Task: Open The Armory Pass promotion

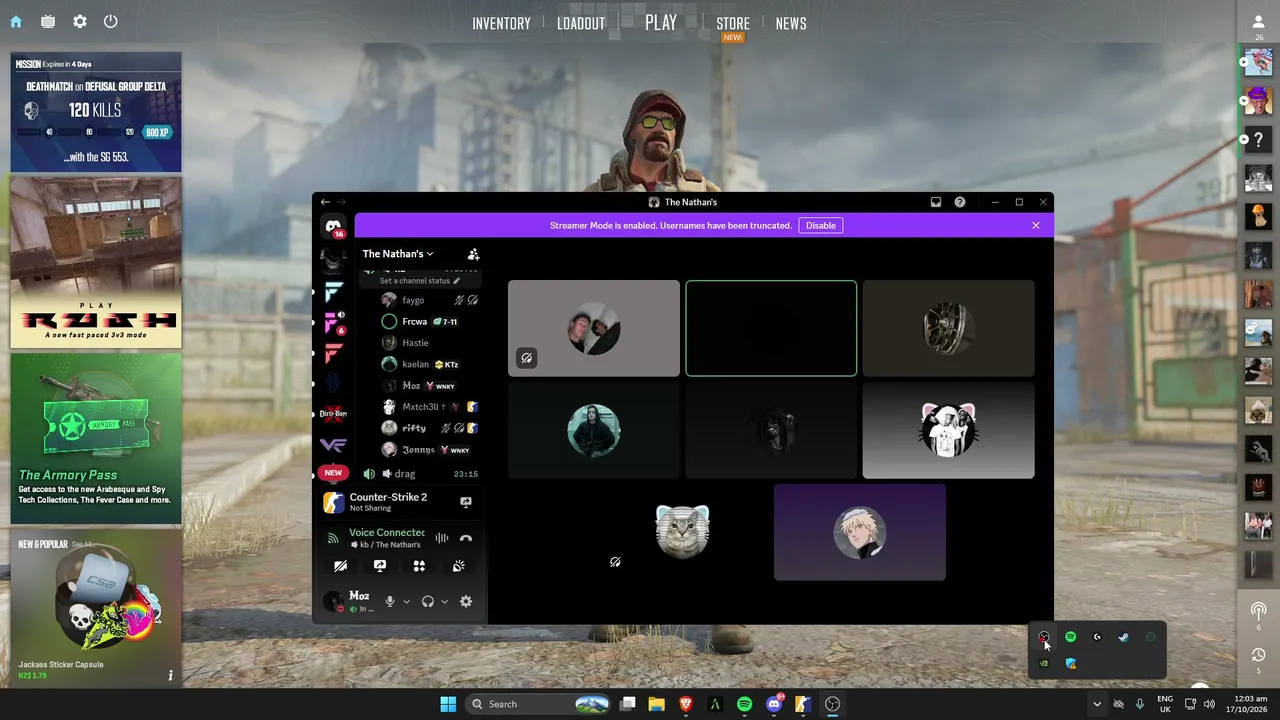Action: tap(96, 438)
